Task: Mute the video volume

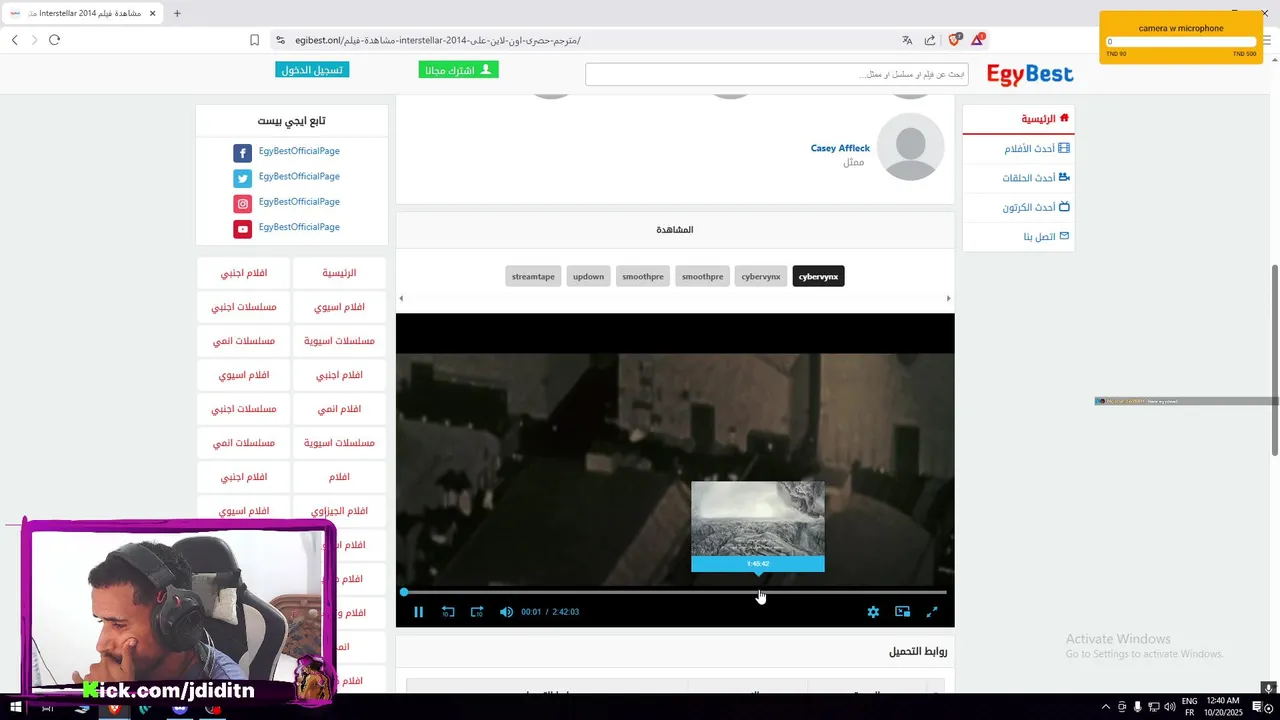Action: coord(506,612)
